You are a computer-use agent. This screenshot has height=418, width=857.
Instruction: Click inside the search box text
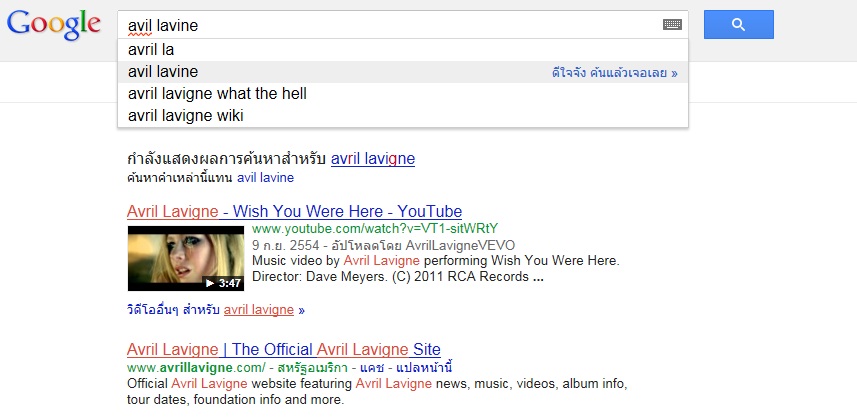tap(163, 25)
